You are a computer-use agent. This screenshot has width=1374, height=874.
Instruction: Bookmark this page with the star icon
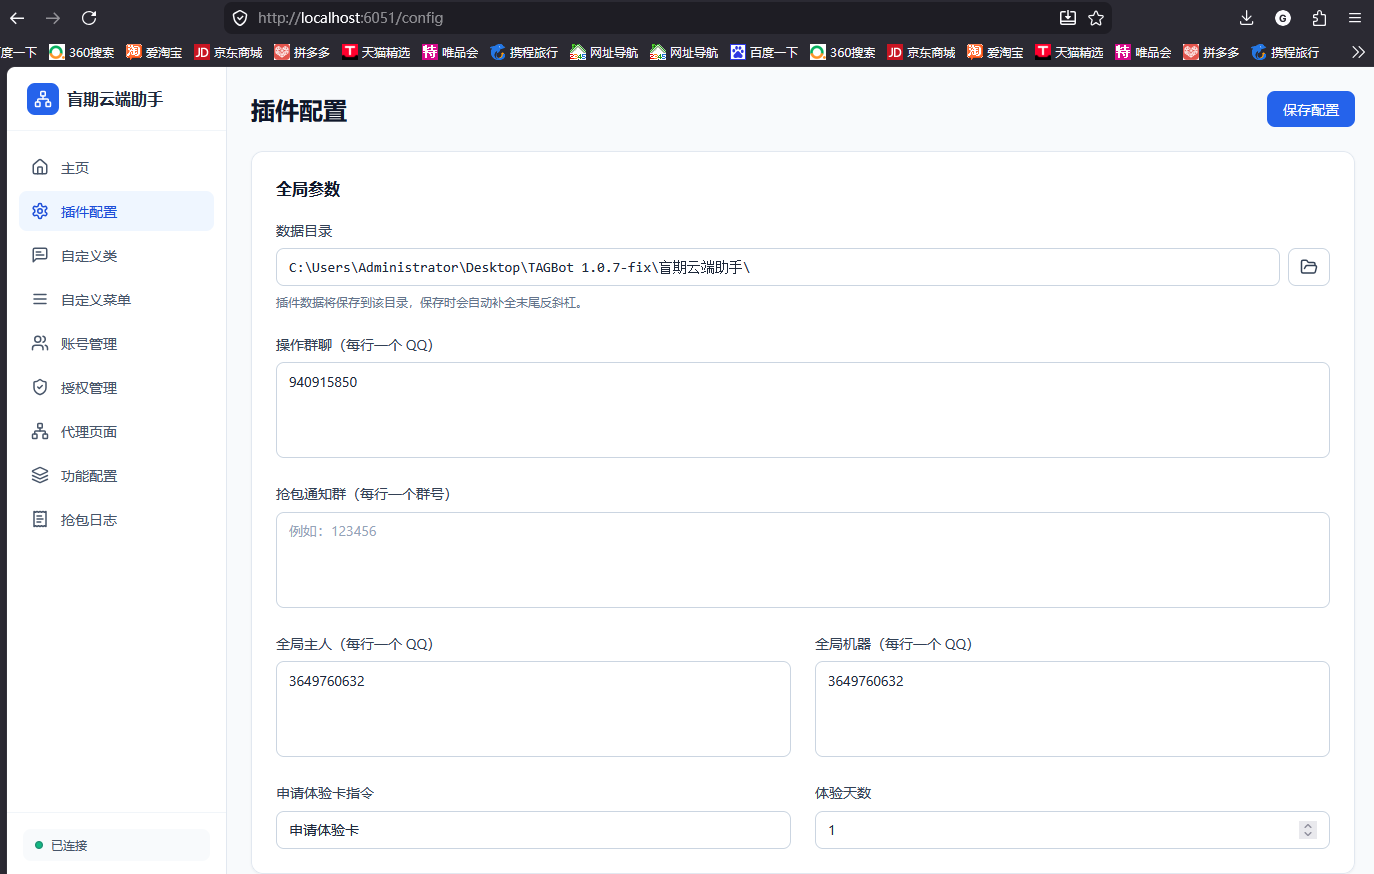click(1096, 18)
